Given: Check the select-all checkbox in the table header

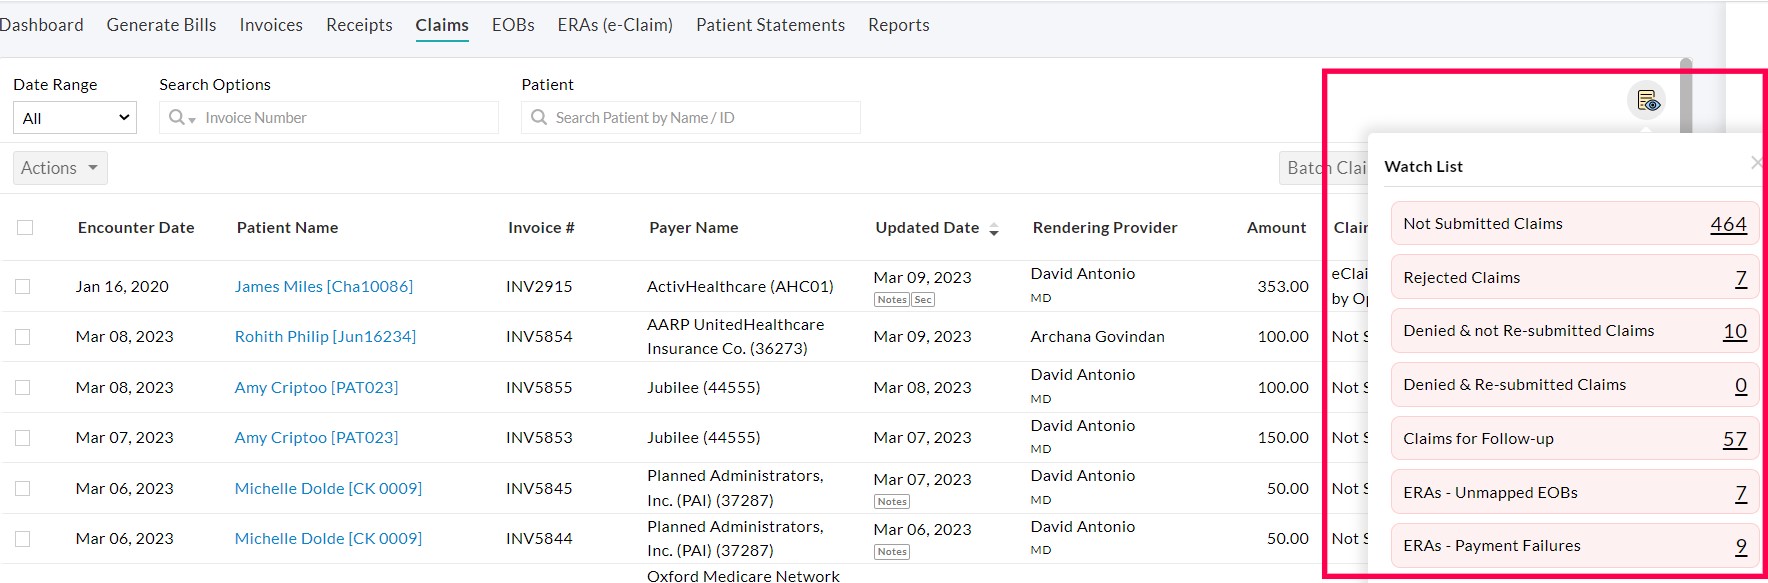Looking at the screenshot, I should click(25, 227).
